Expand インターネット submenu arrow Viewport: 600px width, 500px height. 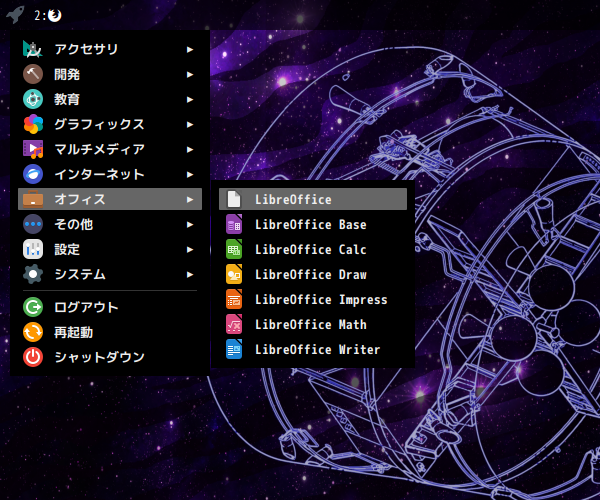pyautogui.click(x=190, y=174)
